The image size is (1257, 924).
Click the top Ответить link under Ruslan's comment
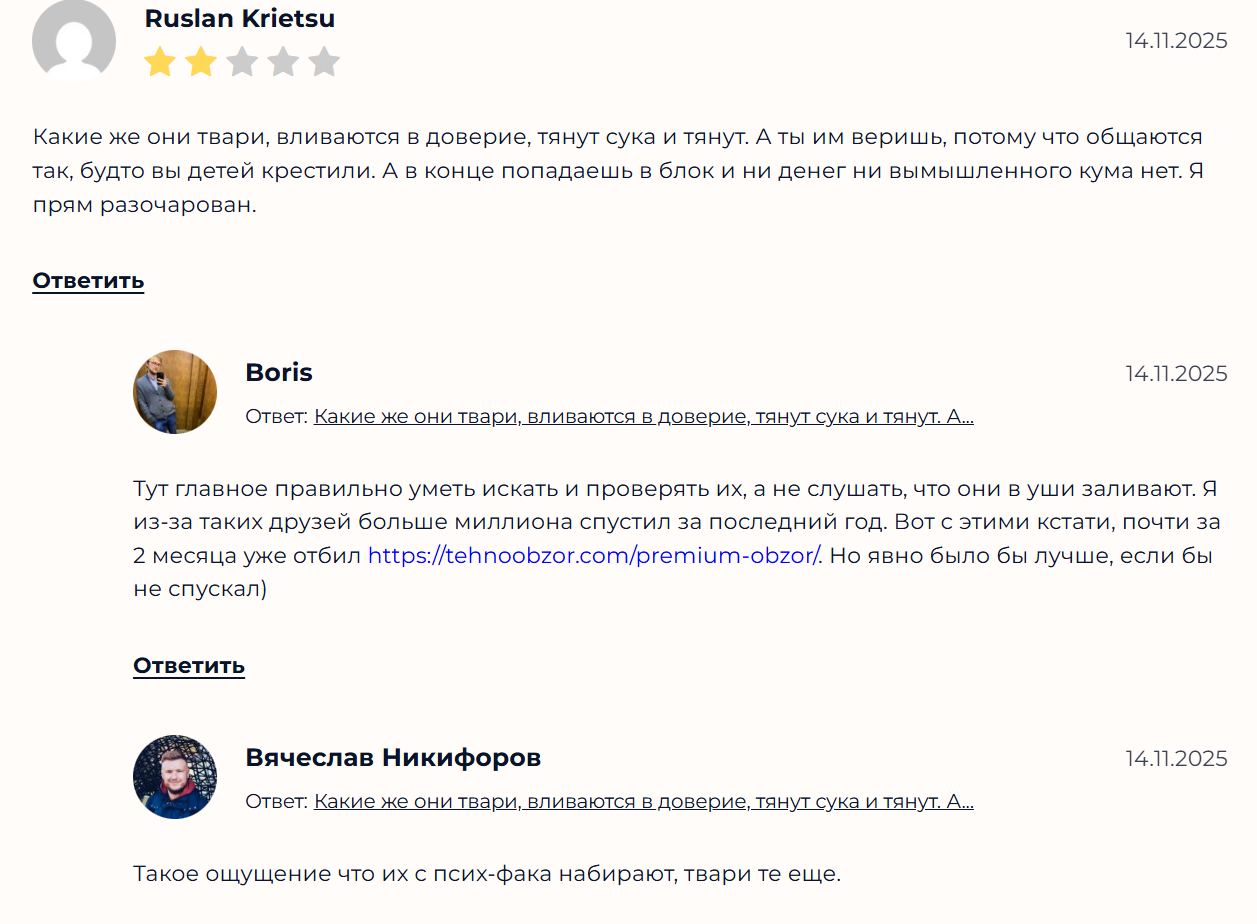tap(88, 281)
